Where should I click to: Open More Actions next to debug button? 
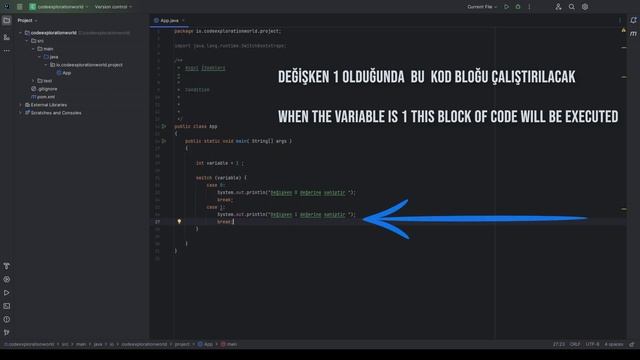[x=529, y=7]
